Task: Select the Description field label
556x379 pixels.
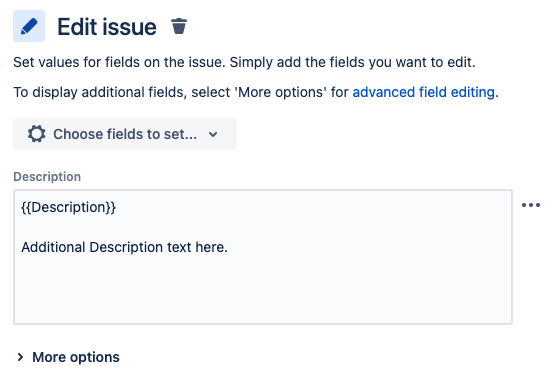Action: [47, 177]
